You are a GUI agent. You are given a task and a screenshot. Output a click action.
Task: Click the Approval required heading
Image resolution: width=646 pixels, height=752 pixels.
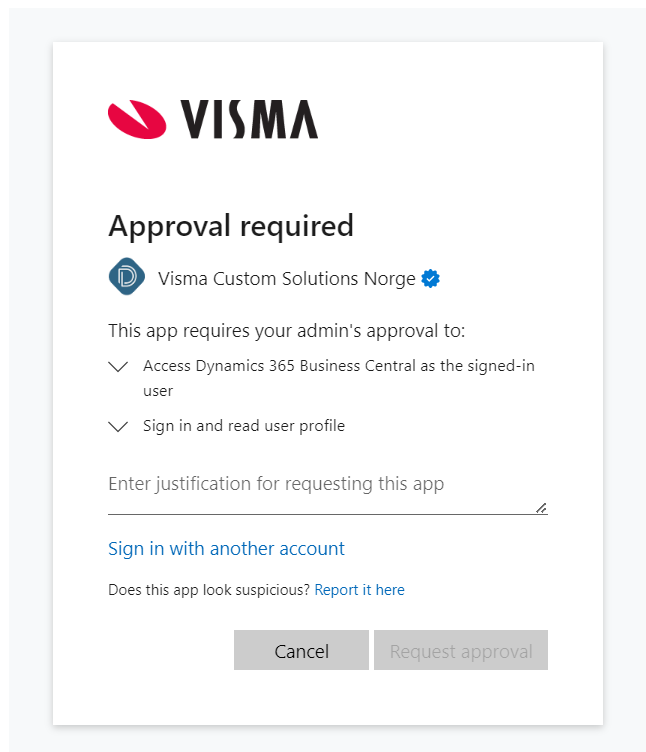pyautogui.click(x=231, y=226)
